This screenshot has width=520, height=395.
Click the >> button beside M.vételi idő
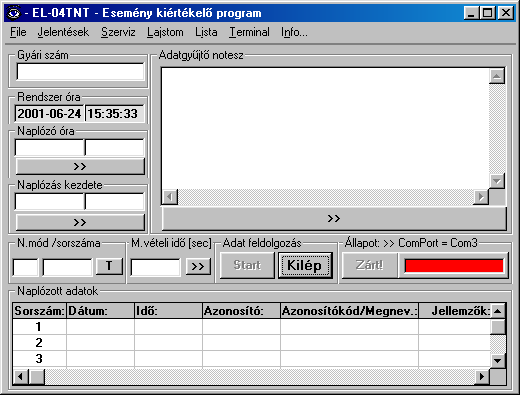click(198, 266)
